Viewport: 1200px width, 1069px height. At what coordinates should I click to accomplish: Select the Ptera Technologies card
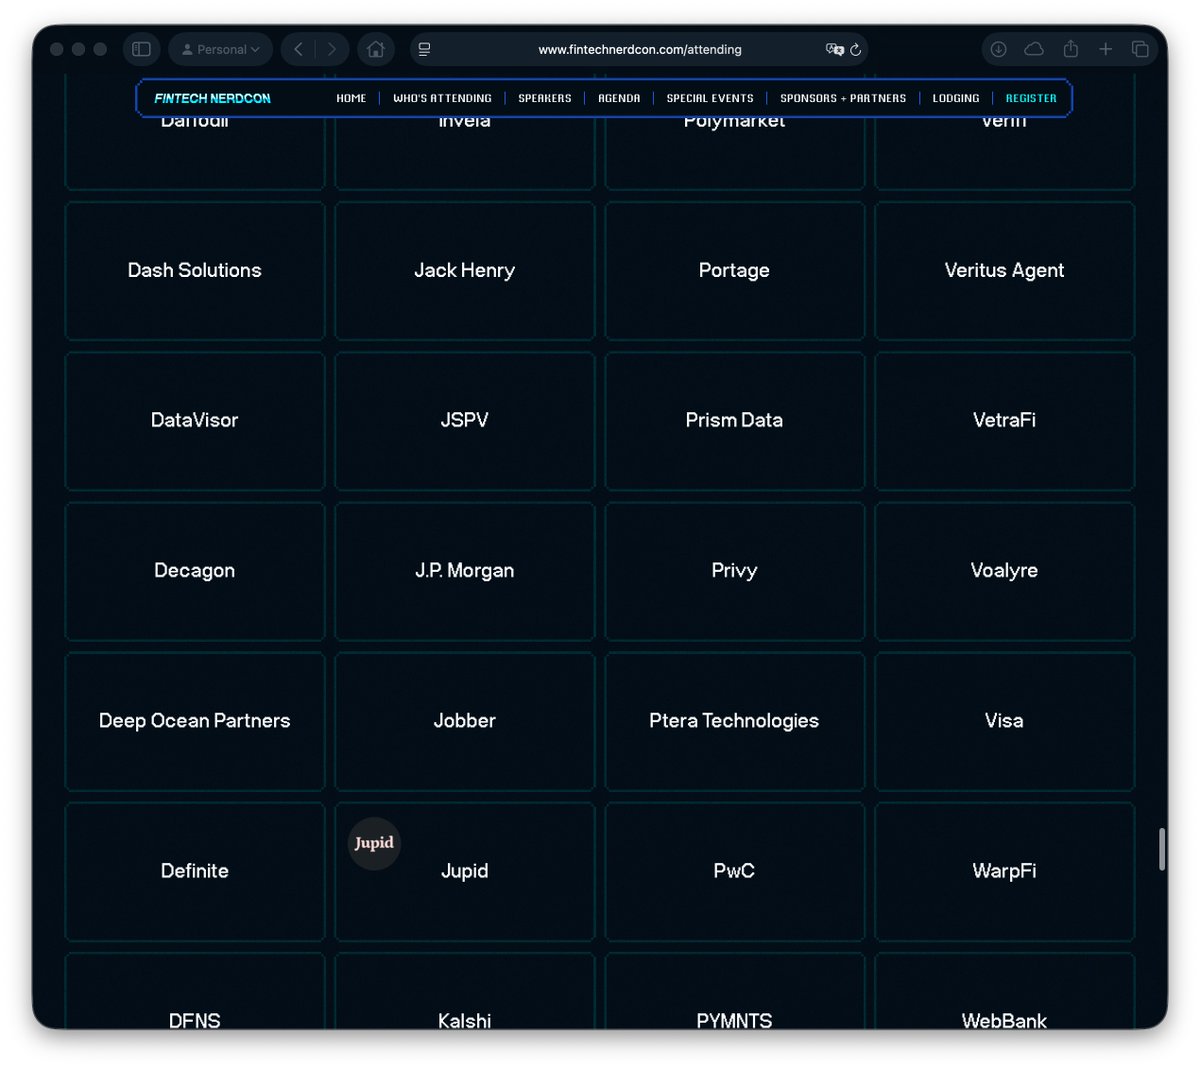tap(735, 721)
